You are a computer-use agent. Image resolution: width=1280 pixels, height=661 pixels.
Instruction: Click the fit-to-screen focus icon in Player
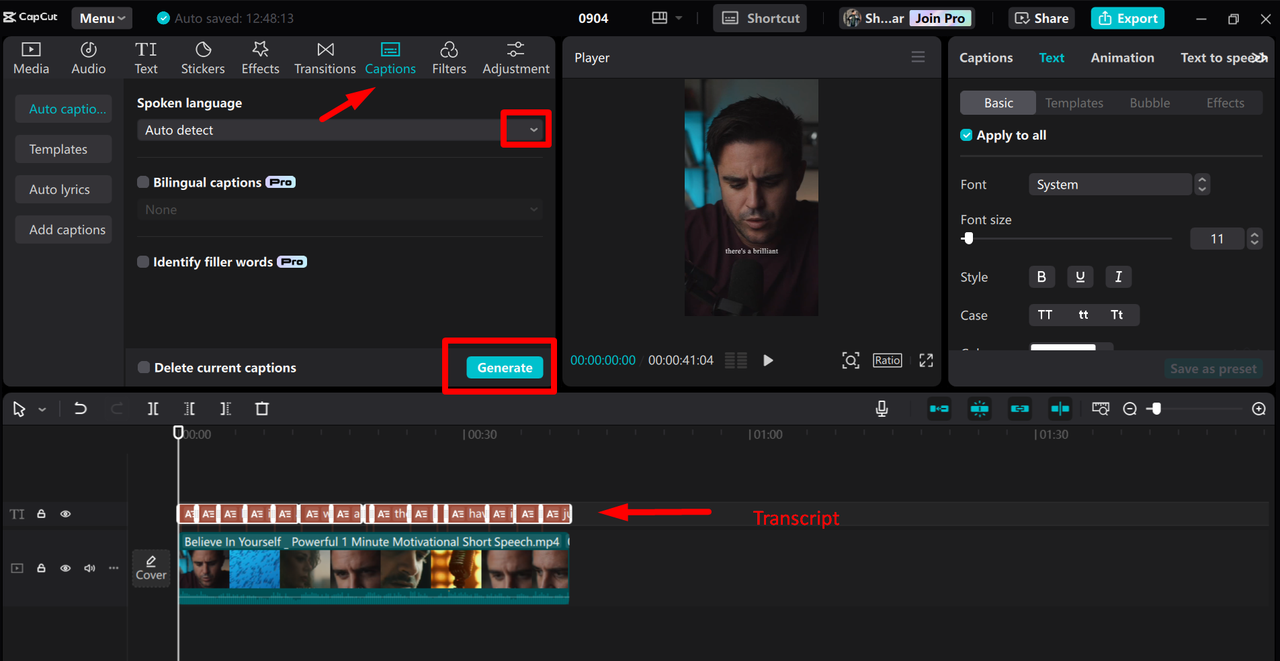click(x=851, y=360)
